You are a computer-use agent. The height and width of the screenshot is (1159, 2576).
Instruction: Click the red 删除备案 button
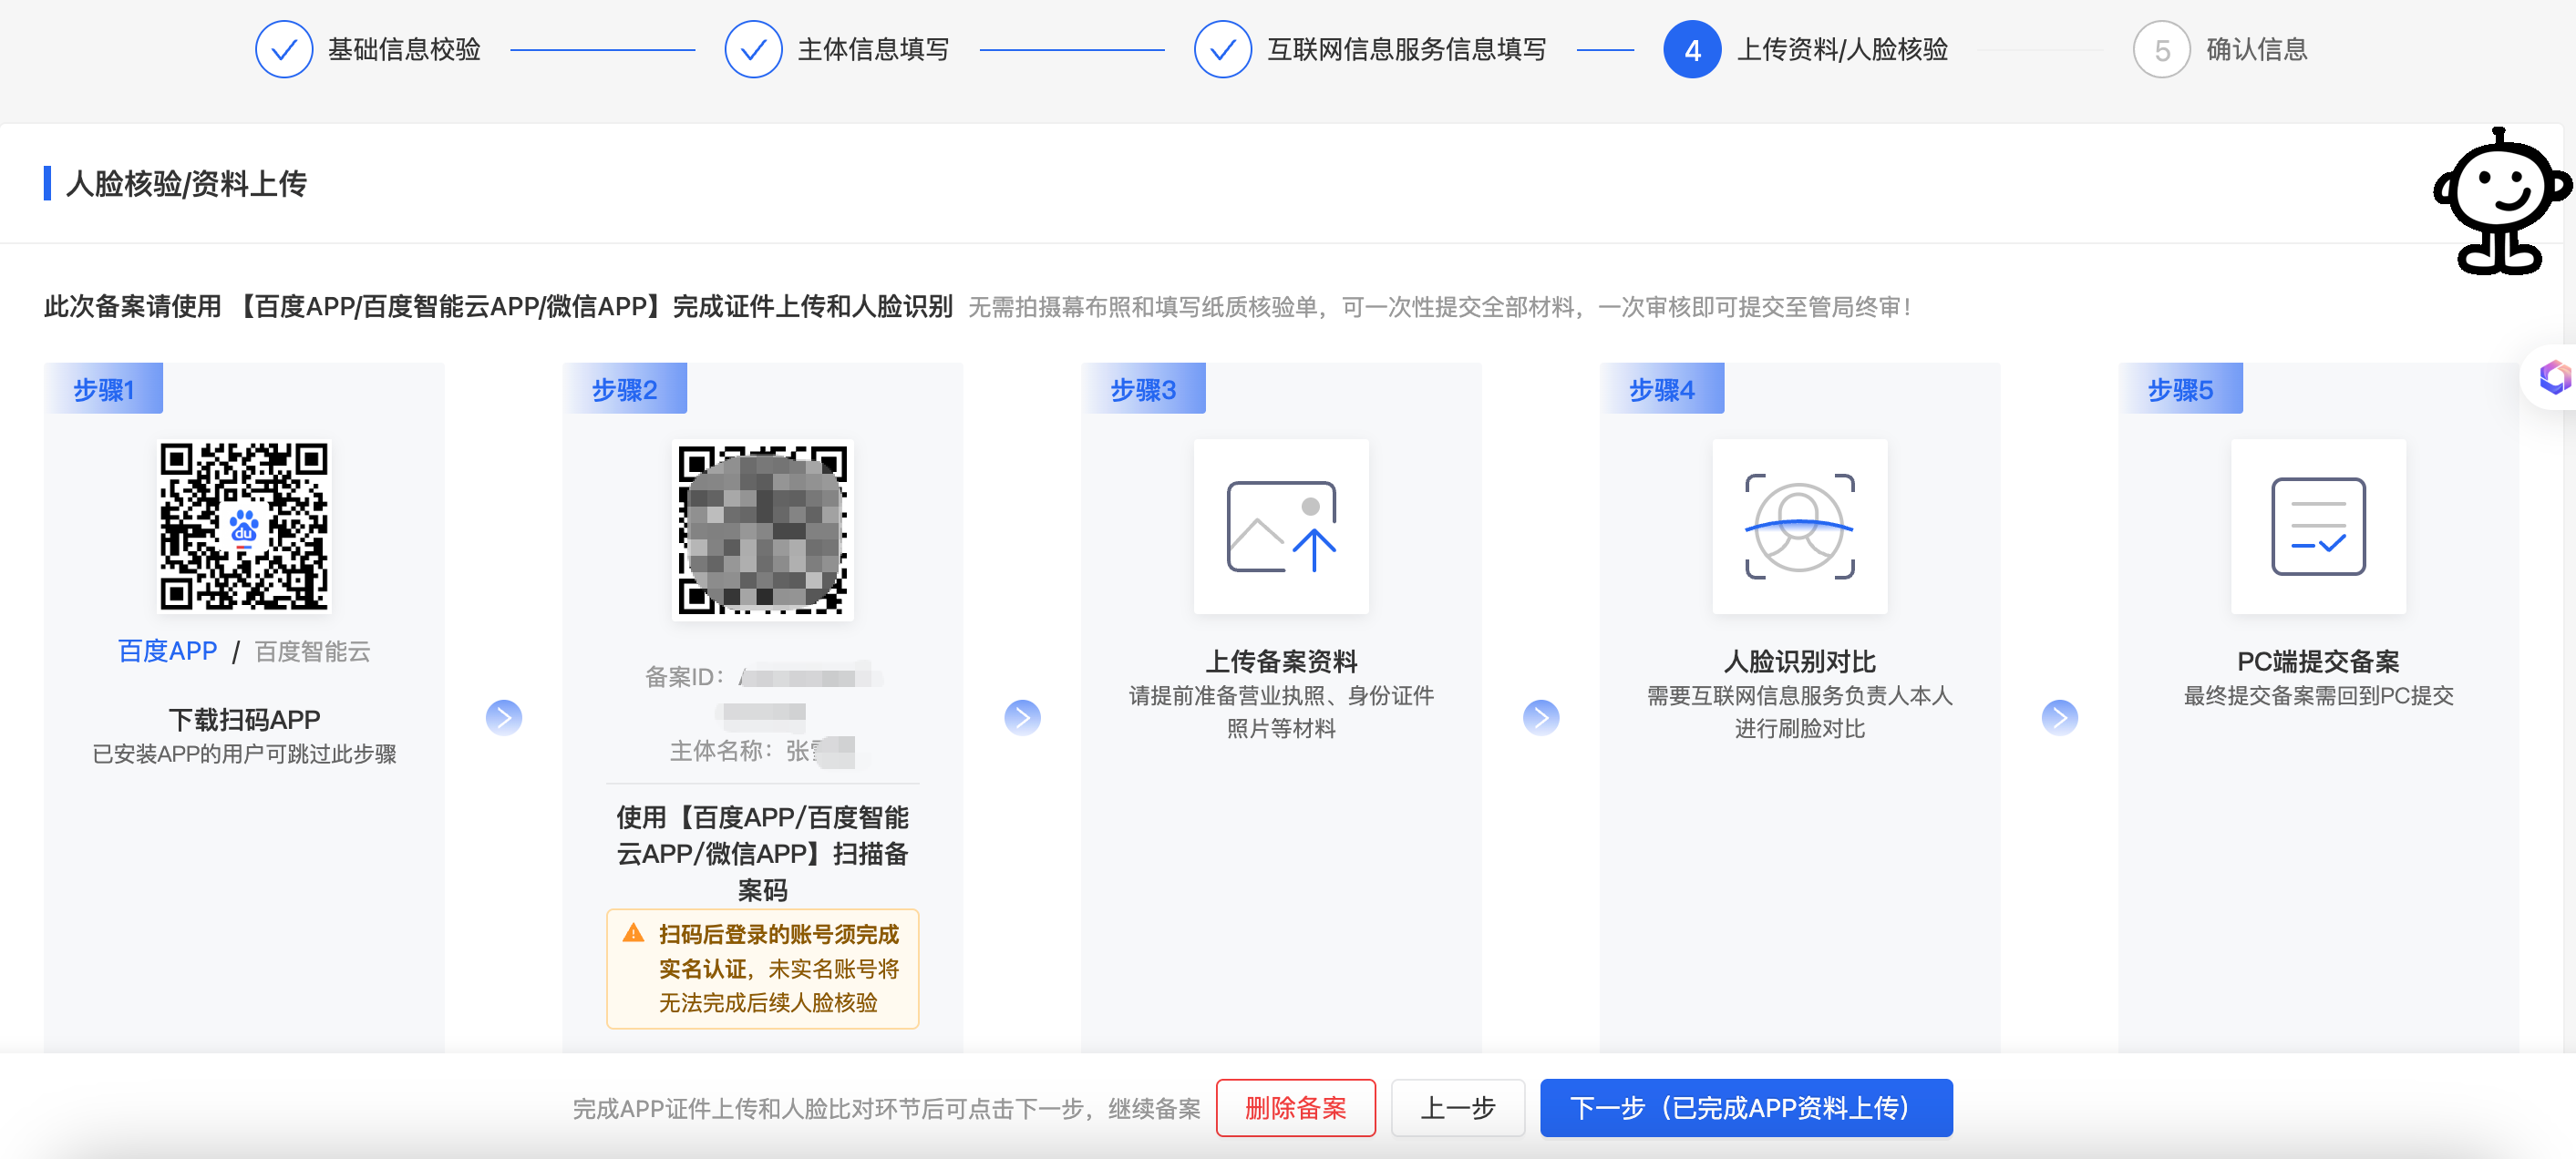pyautogui.click(x=1295, y=1107)
